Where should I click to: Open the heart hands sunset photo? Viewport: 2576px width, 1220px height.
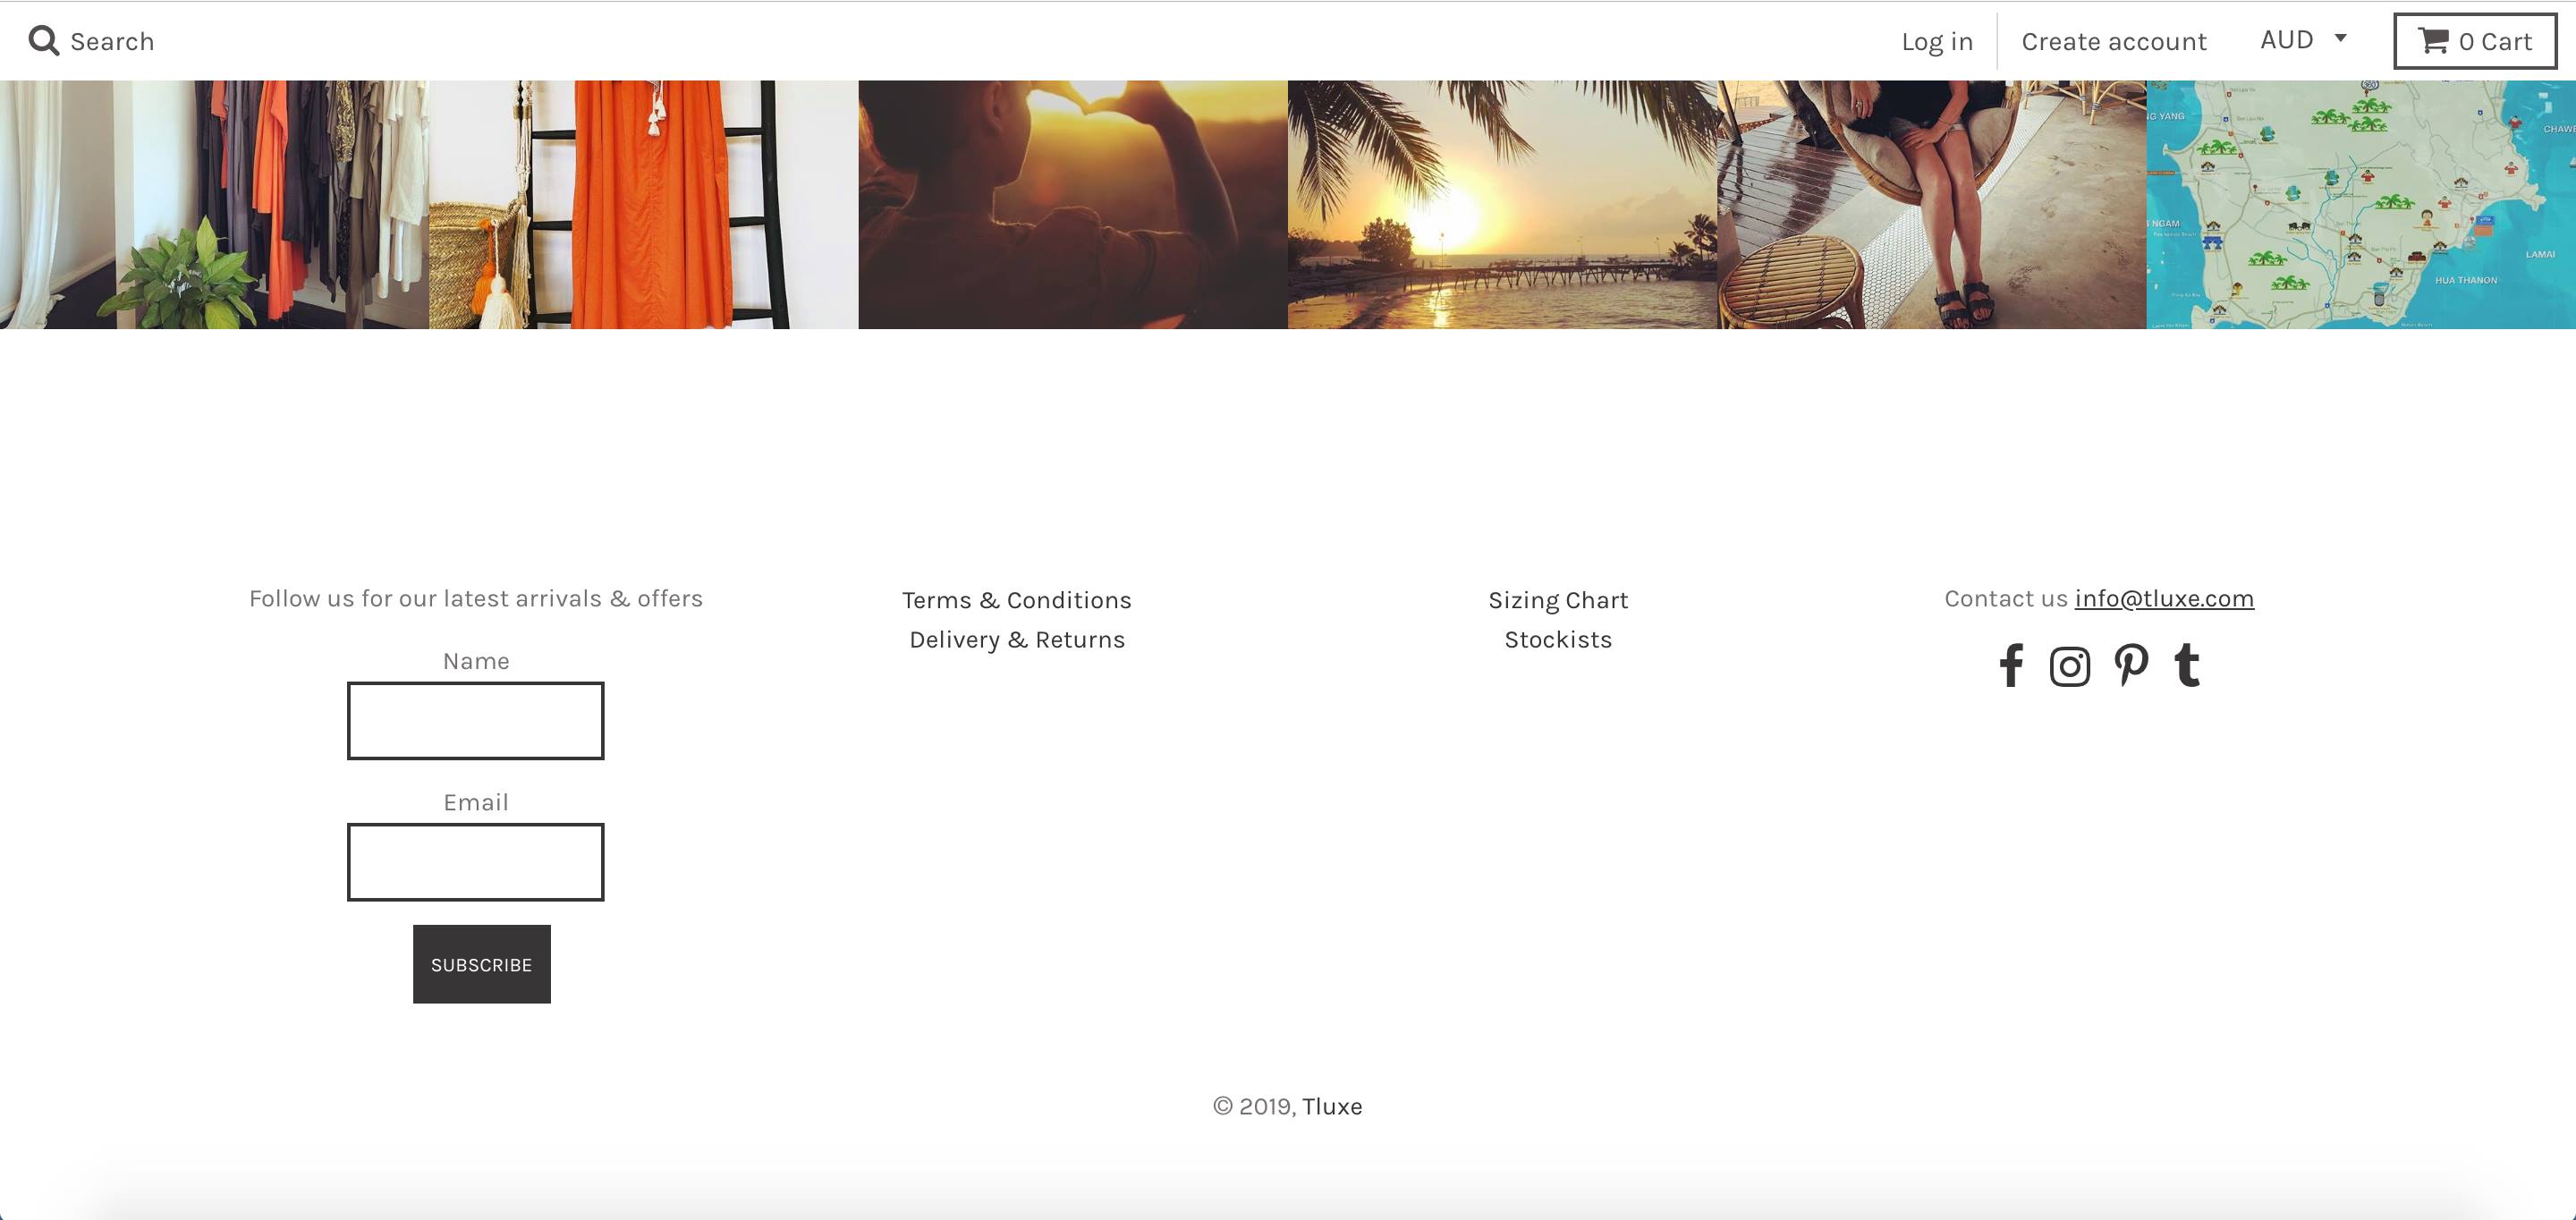click(x=1073, y=205)
